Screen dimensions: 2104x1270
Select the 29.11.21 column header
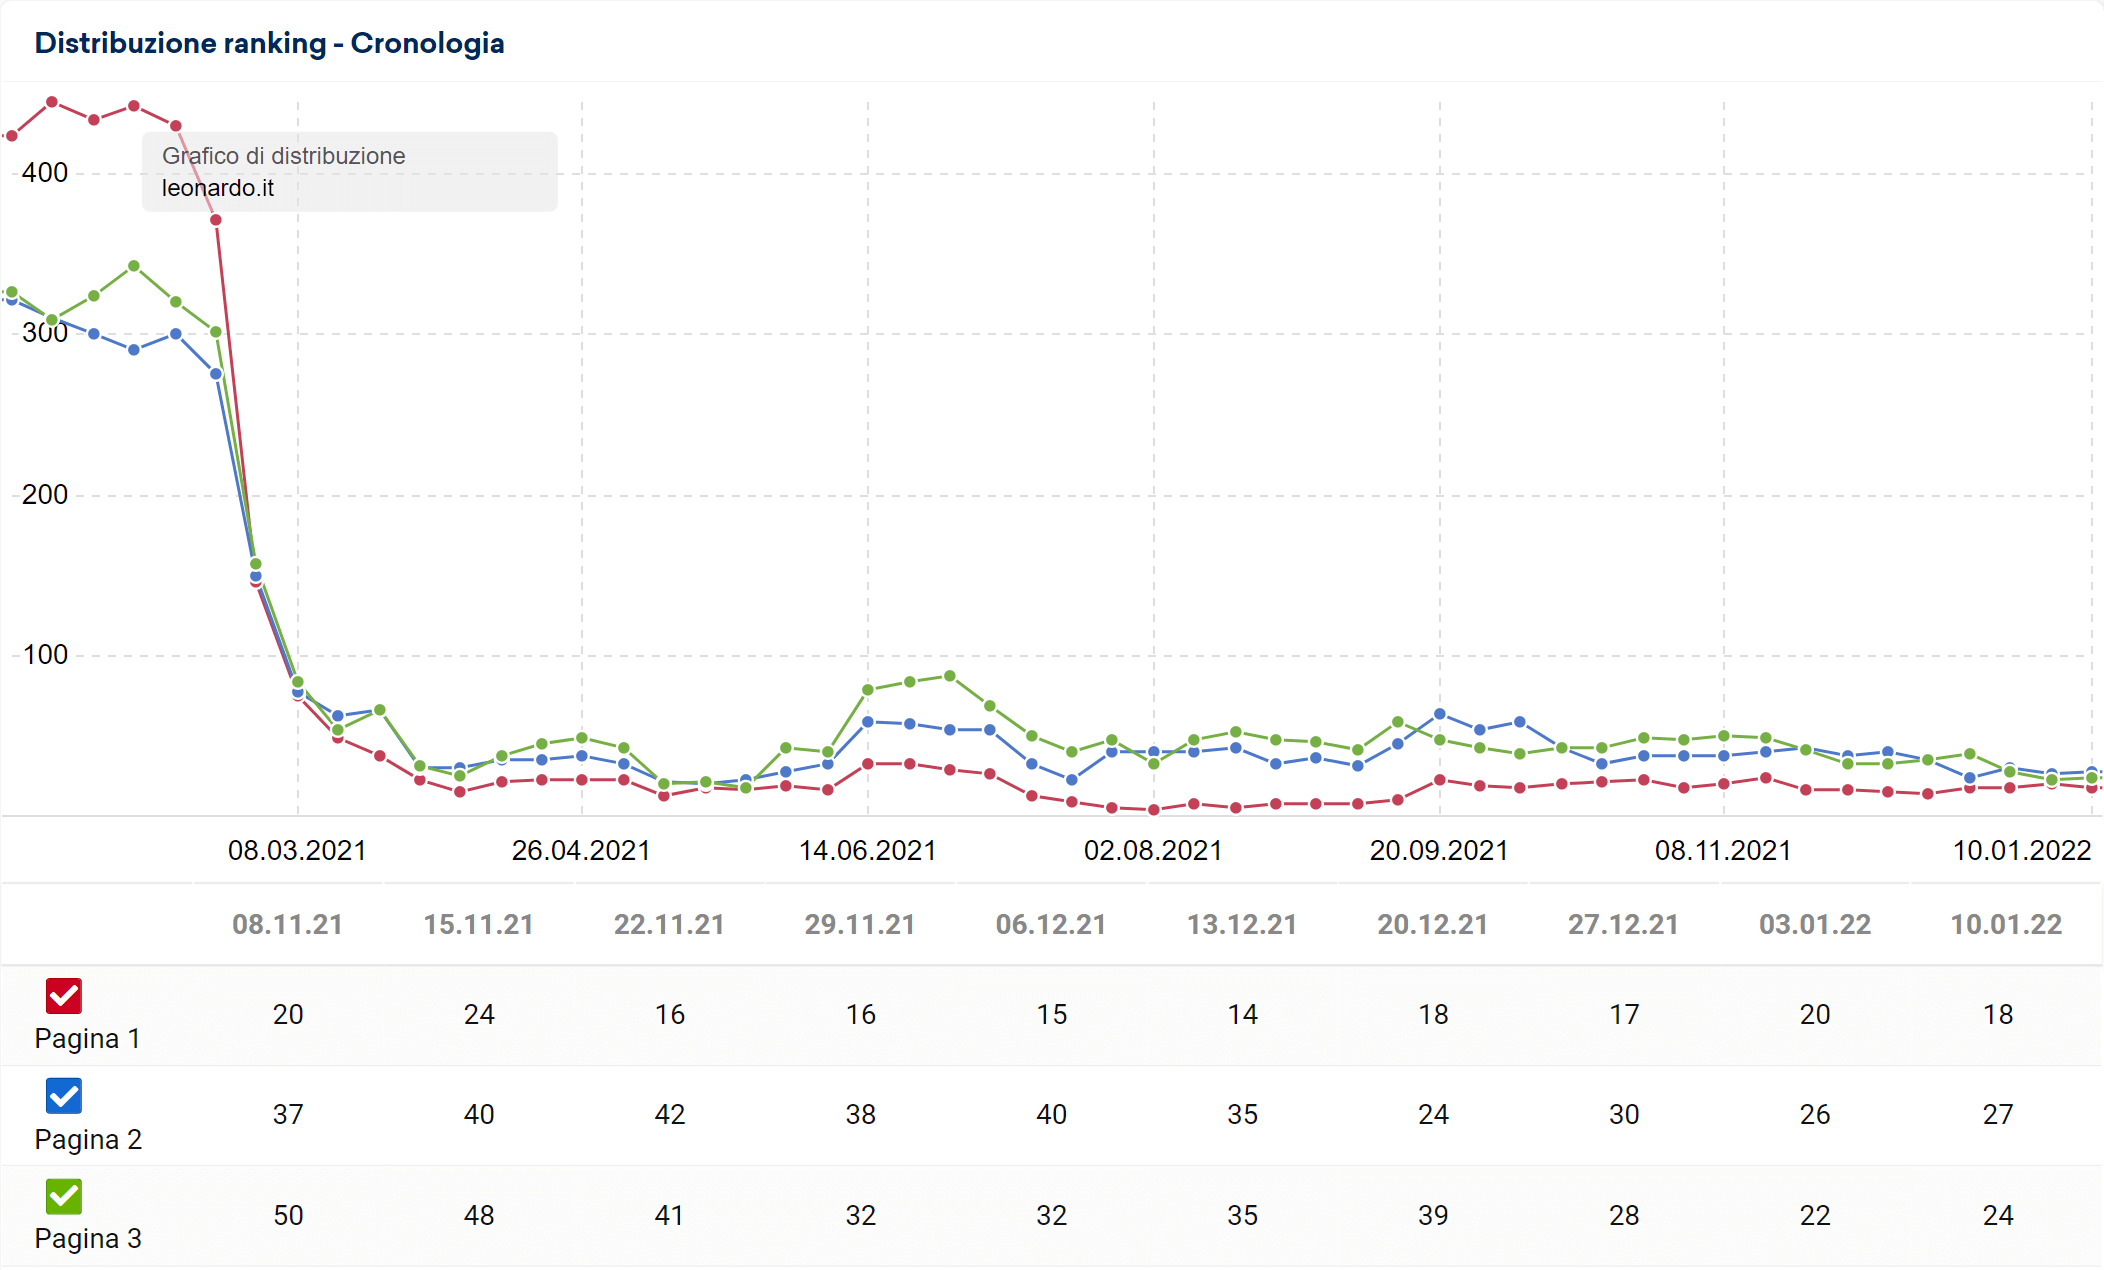(861, 925)
